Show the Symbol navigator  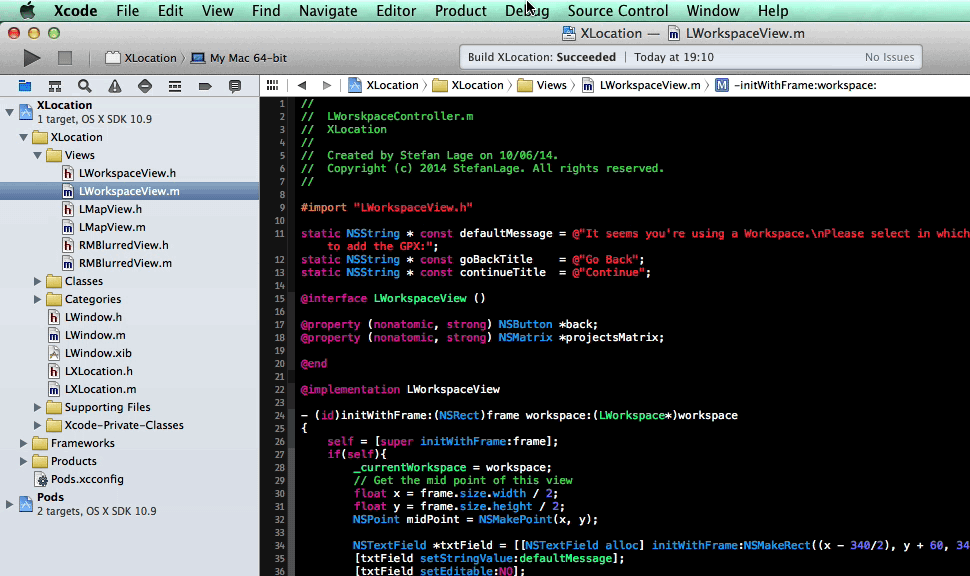[x=55, y=86]
